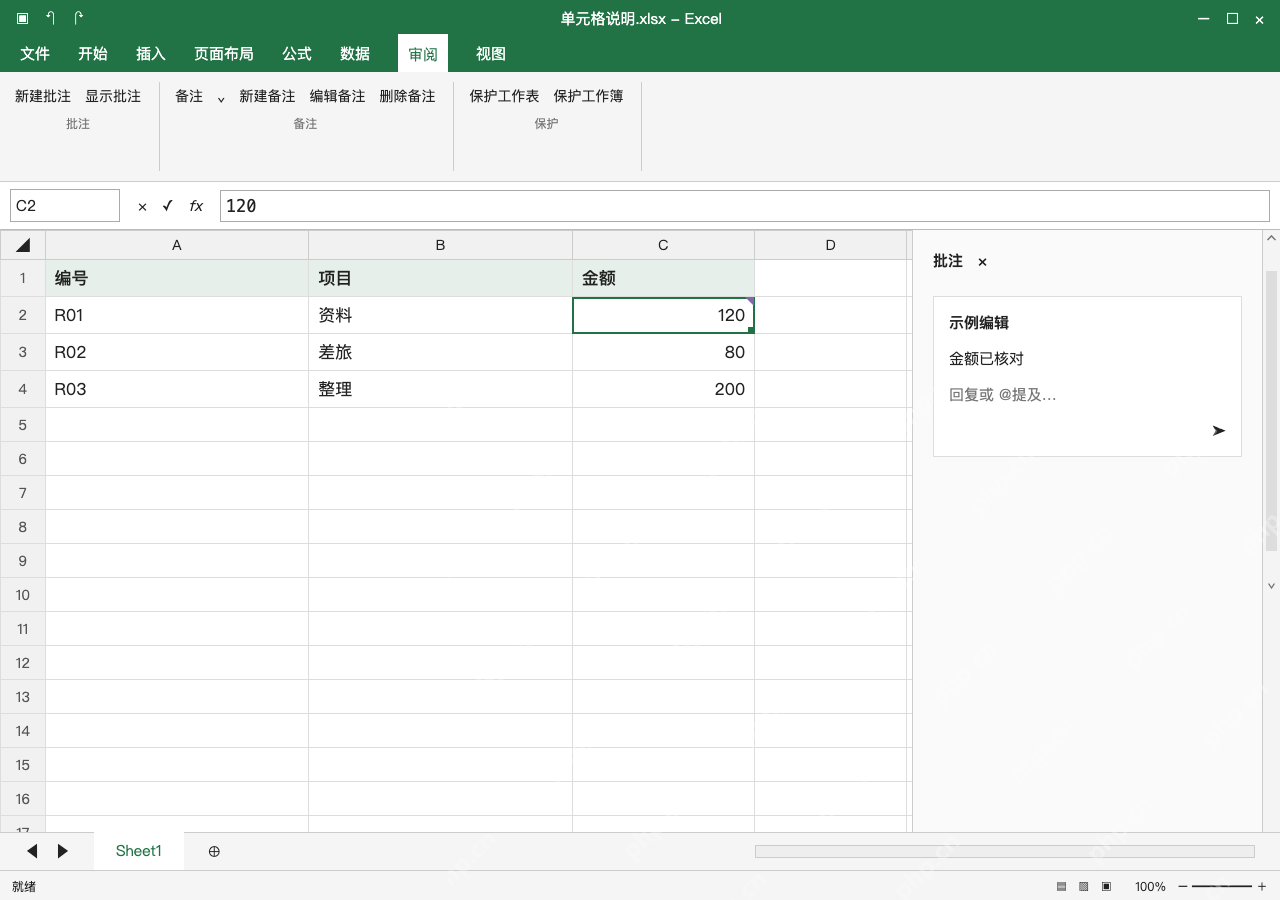Image resolution: width=1280 pixels, height=900 pixels.
Task: Click 编辑备注 in the ribbon
Action: [337, 96]
